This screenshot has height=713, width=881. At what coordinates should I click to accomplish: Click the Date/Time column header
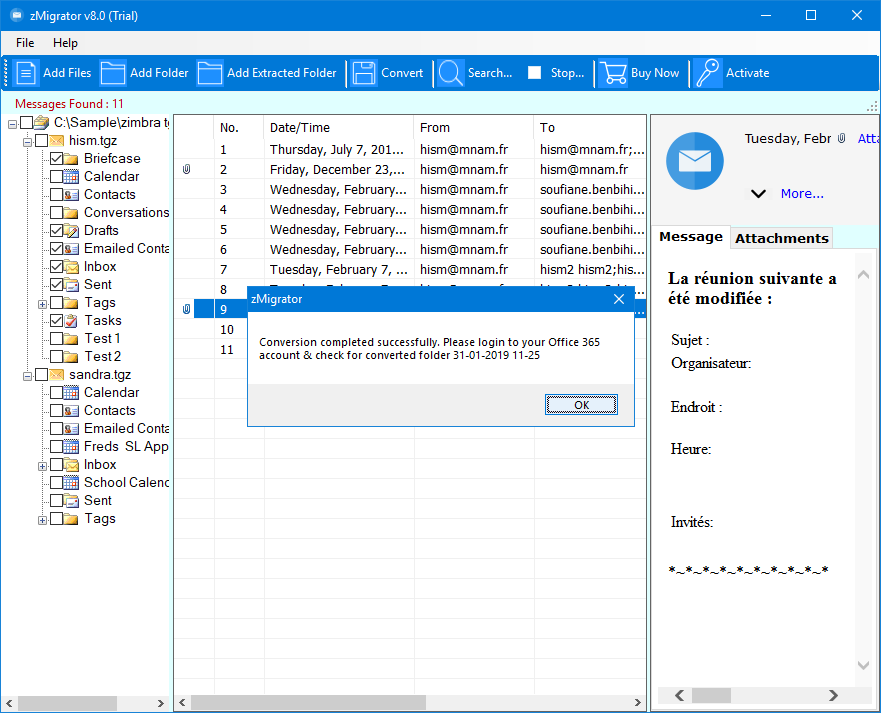339,128
